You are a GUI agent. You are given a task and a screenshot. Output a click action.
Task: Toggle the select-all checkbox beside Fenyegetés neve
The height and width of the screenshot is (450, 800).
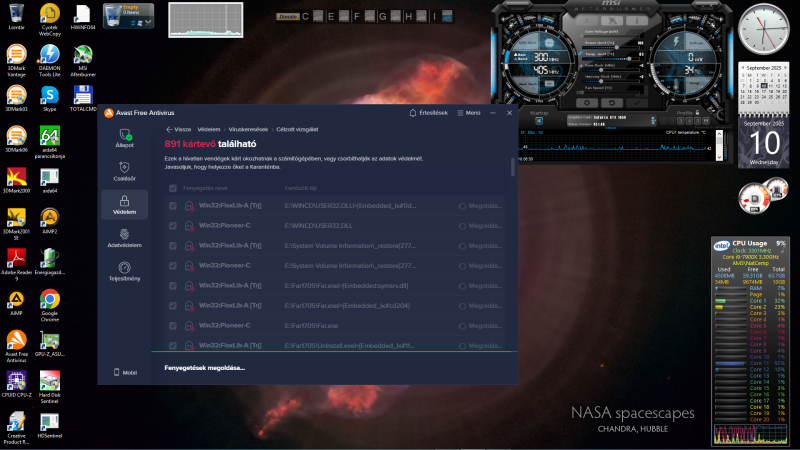[173, 188]
